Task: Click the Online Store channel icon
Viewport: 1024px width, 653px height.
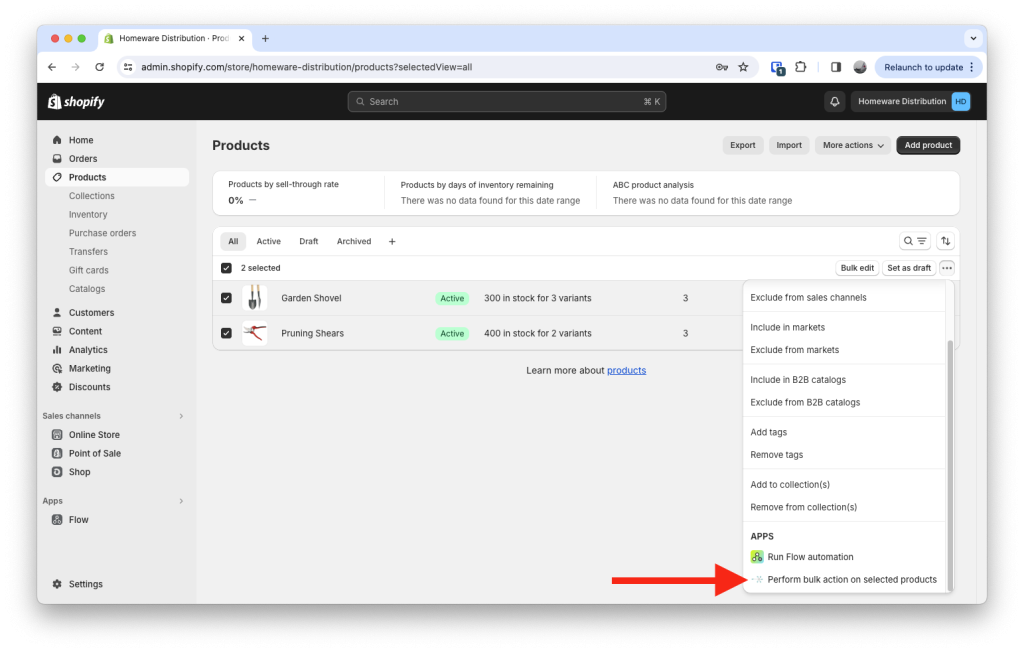Action: point(57,435)
